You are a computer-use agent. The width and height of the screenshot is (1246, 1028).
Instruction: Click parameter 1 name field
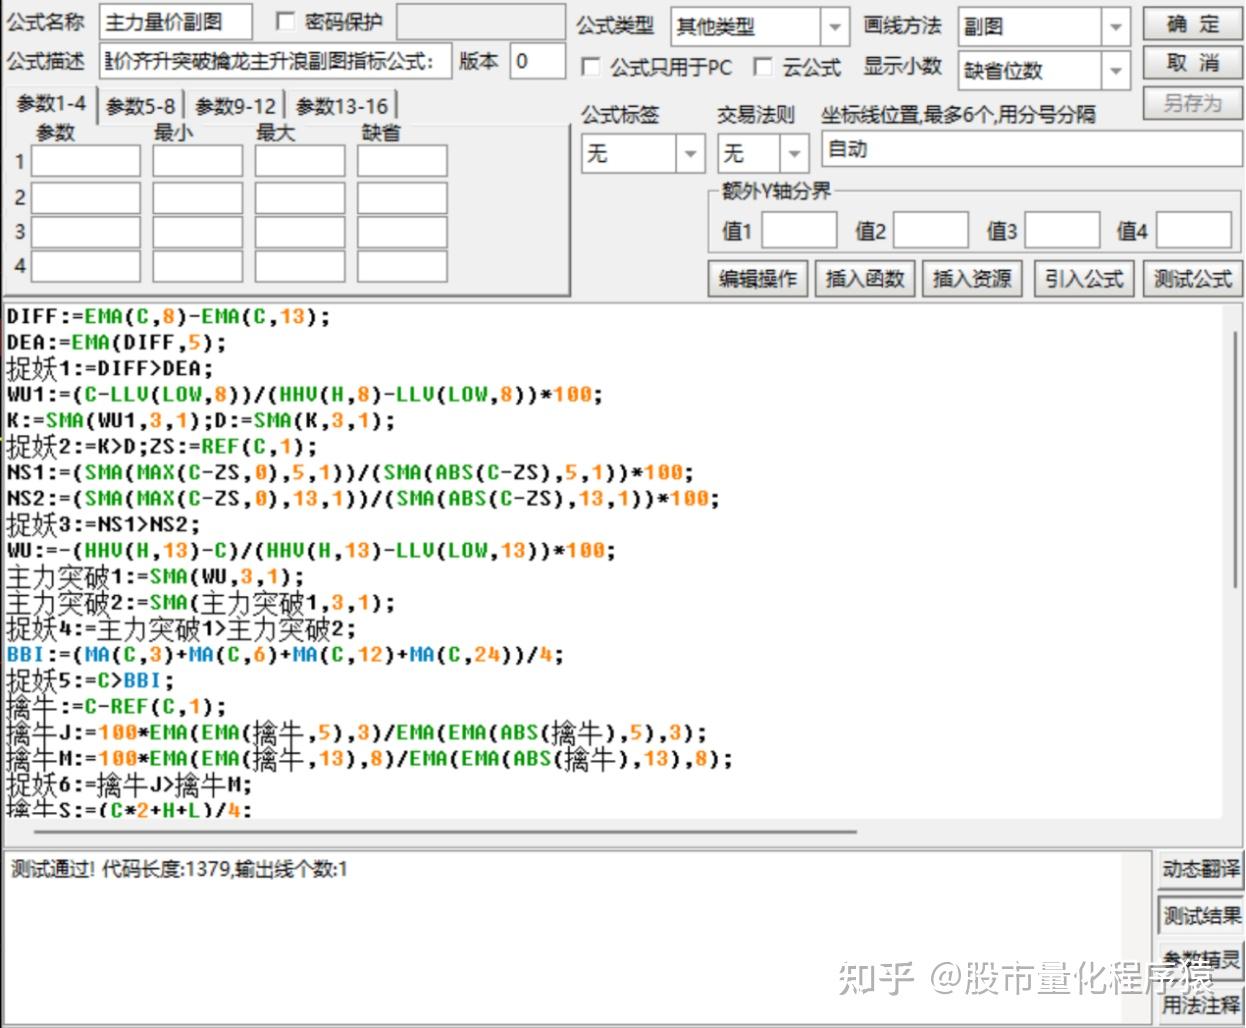tap(86, 161)
